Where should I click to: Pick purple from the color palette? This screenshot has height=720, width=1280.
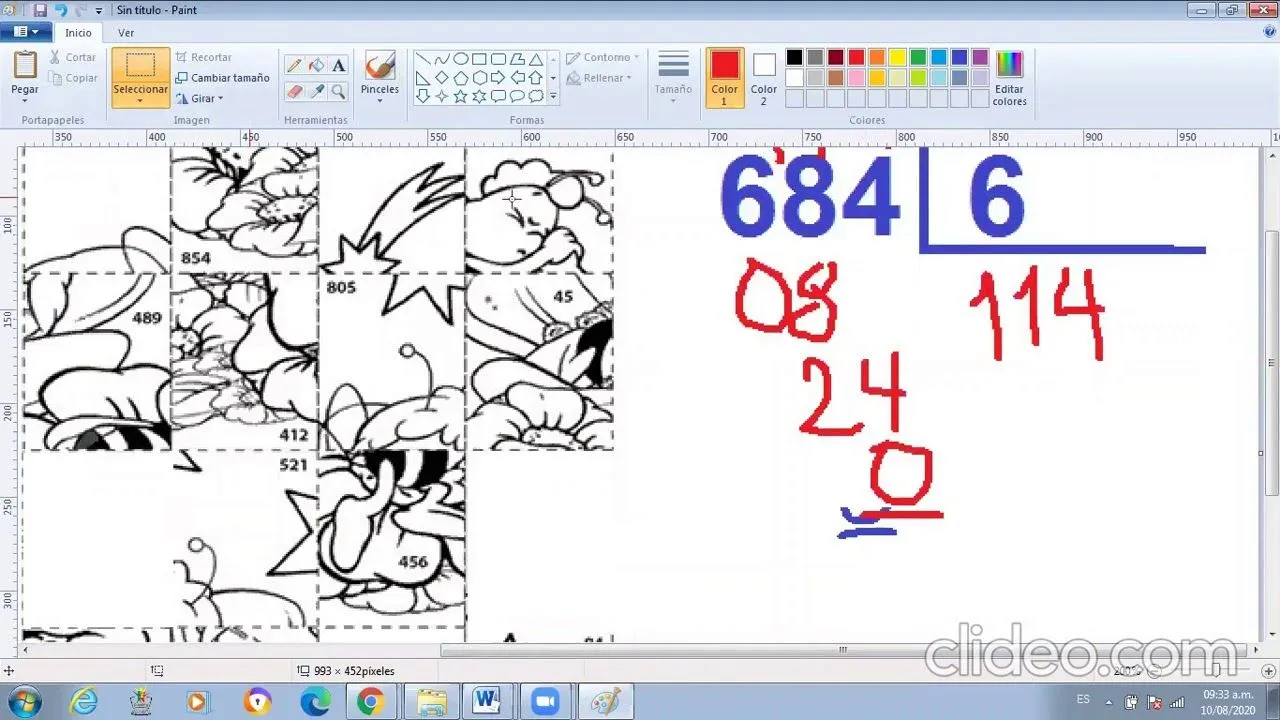pyautogui.click(x=980, y=57)
